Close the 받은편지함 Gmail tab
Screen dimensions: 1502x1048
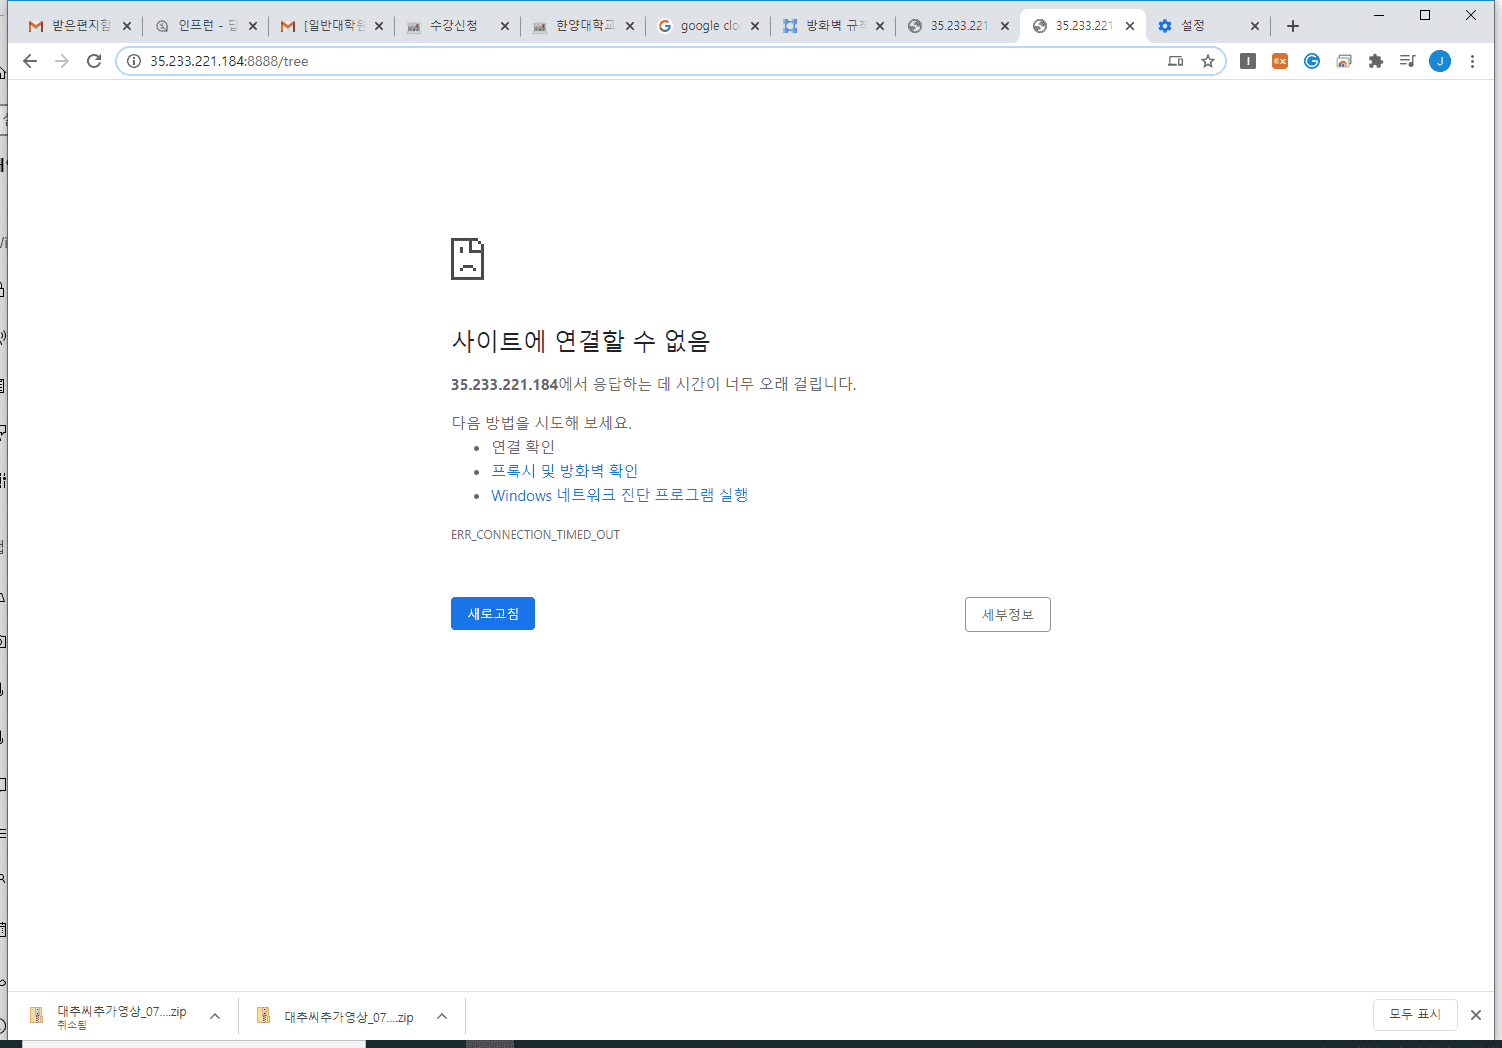[127, 26]
